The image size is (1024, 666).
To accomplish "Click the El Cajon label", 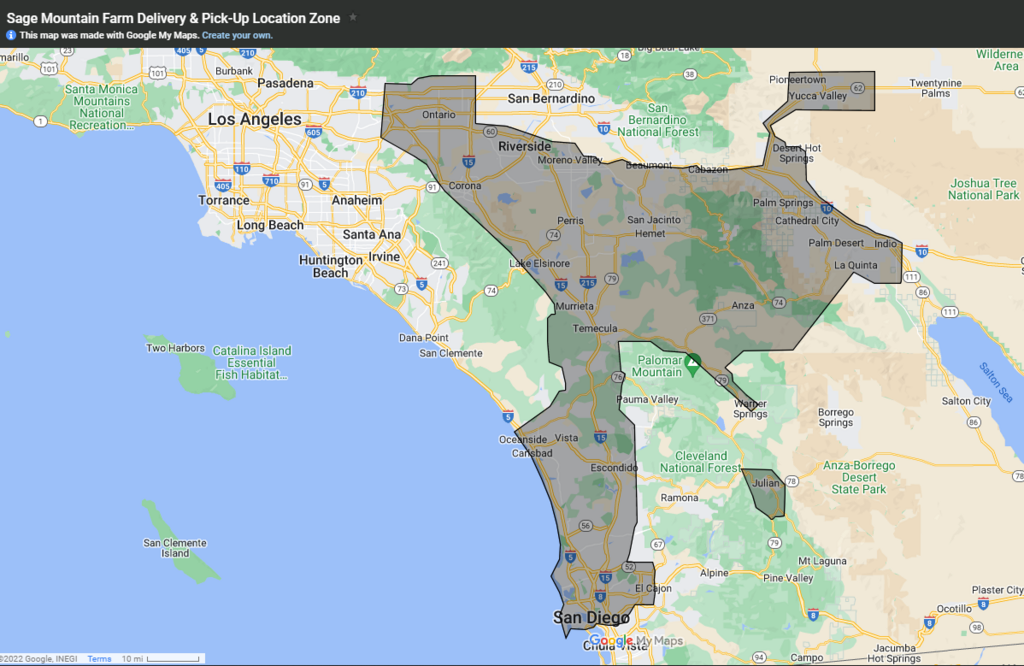I will pos(653,588).
